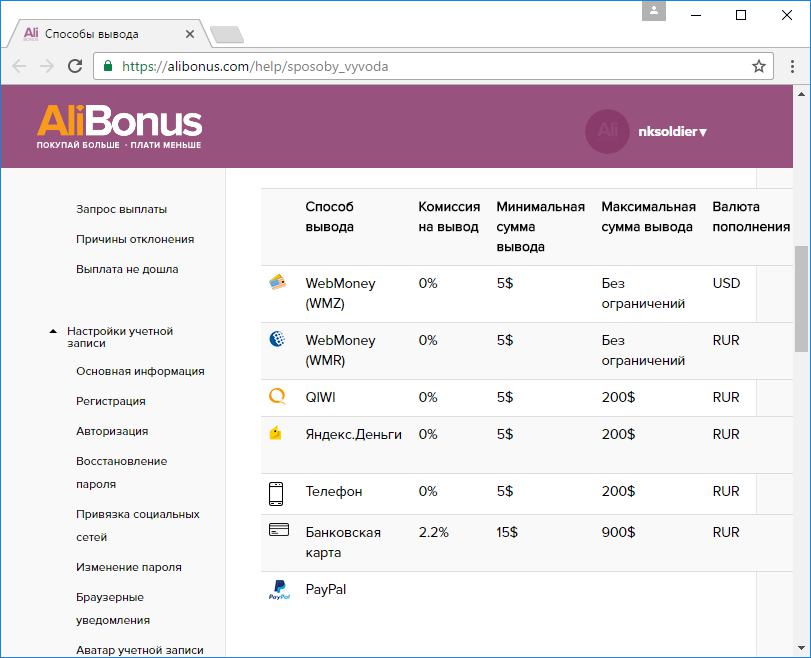Go back using browser back arrow
Image resolution: width=811 pixels, height=658 pixels.
[x=19, y=66]
